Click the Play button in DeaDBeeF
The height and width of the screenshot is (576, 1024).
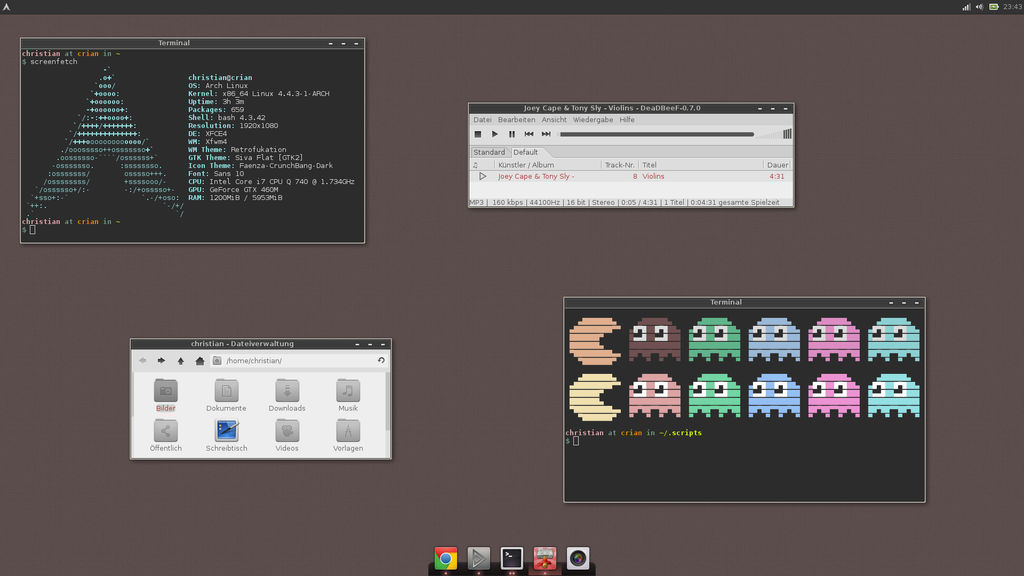pyautogui.click(x=494, y=134)
